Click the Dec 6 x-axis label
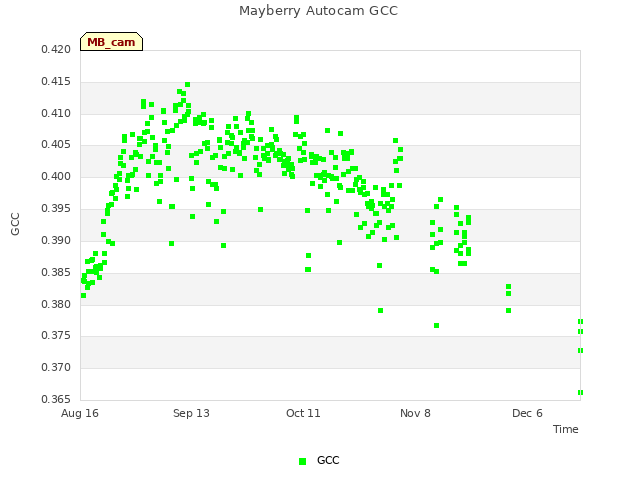The width and height of the screenshot is (640, 480). click(527, 413)
